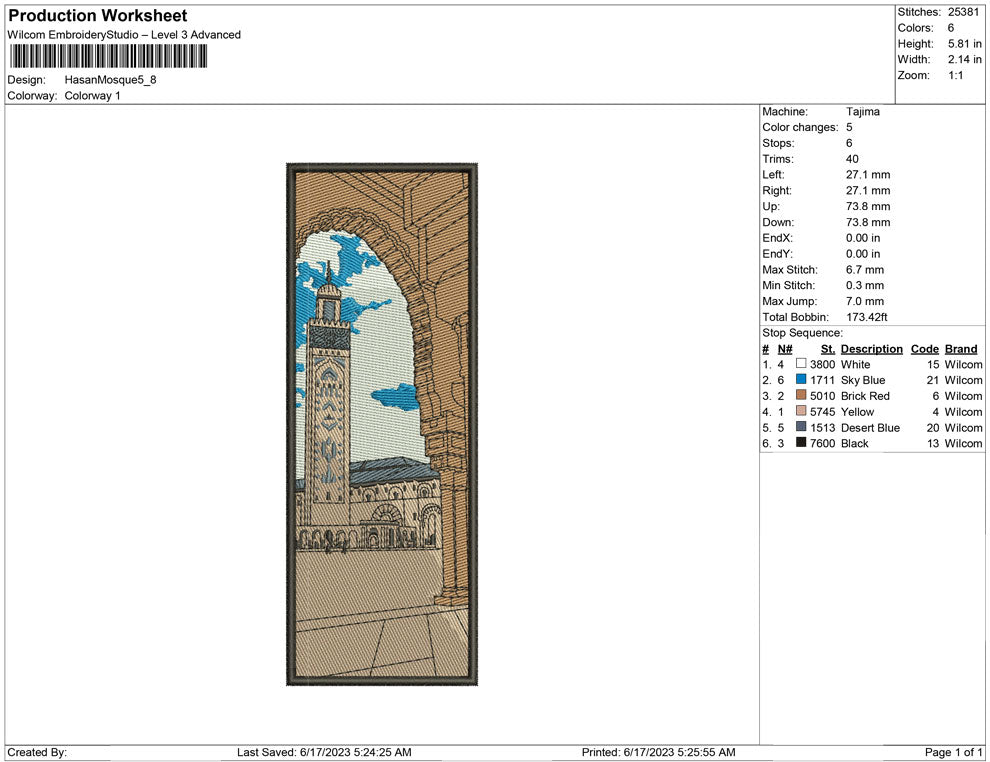Click the mosque embroidery design preview
Viewport: 990px width, 762px height.
(x=381, y=423)
